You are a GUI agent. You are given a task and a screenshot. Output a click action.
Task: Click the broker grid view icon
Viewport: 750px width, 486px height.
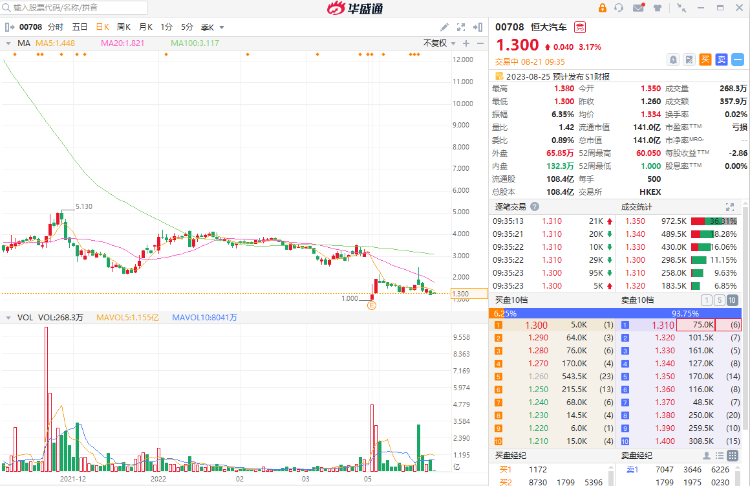tap(732, 455)
